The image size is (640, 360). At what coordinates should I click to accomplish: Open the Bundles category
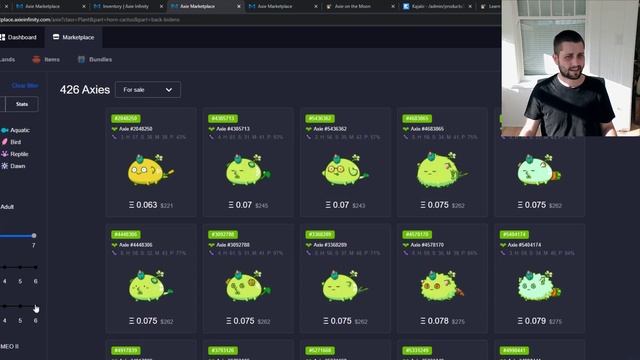pos(95,60)
